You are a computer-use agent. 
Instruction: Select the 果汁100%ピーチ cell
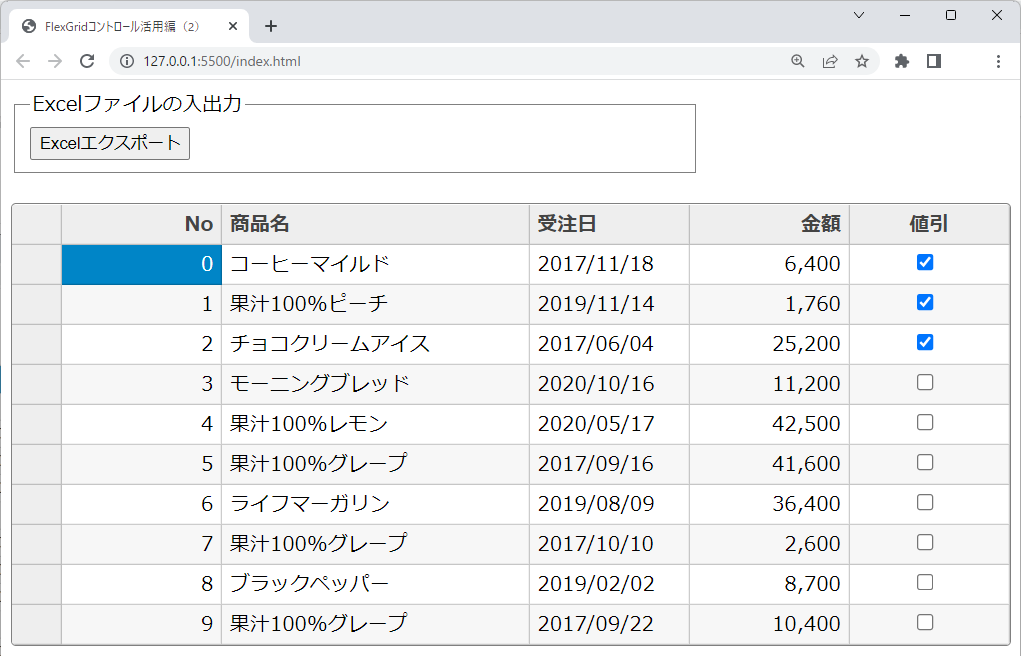coord(376,304)
